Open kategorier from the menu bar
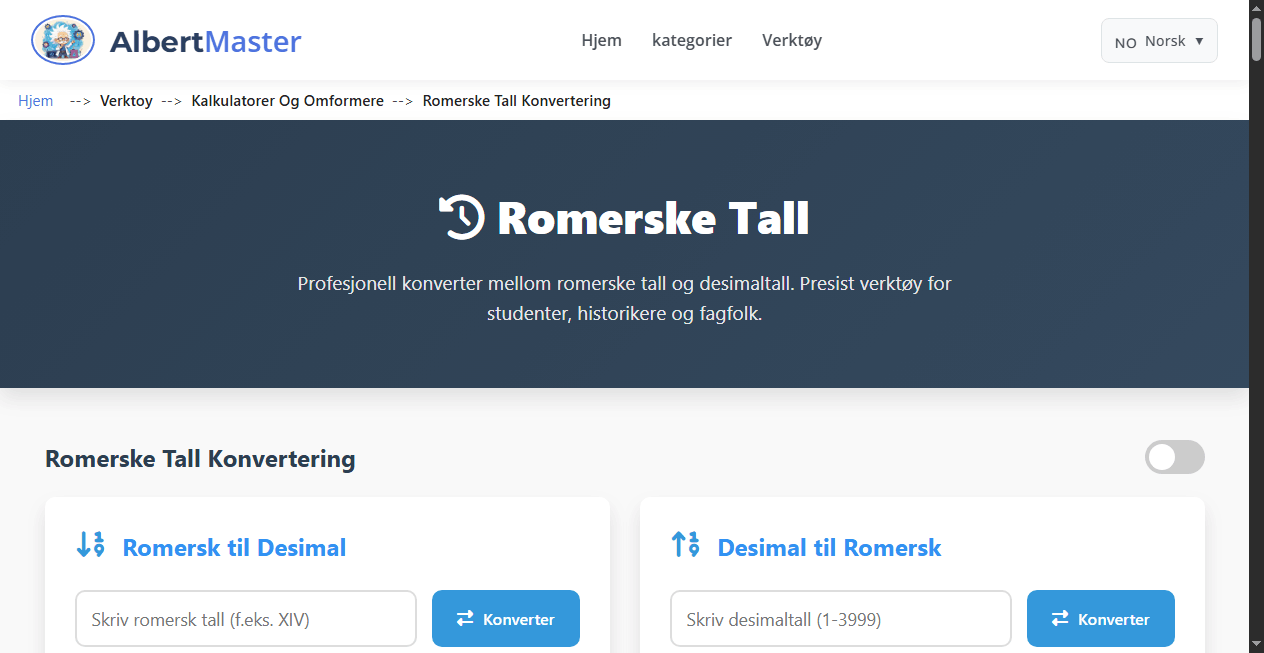 [x=692, y=40]
